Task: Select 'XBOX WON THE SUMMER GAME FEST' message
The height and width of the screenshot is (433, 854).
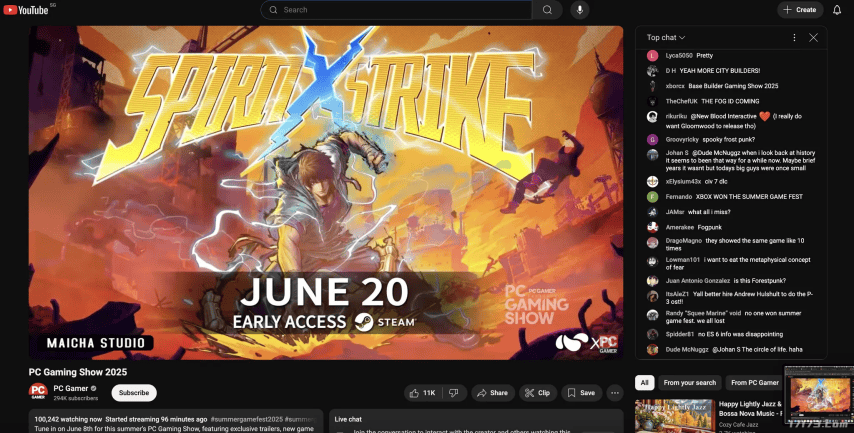Action: pos(749,197)
